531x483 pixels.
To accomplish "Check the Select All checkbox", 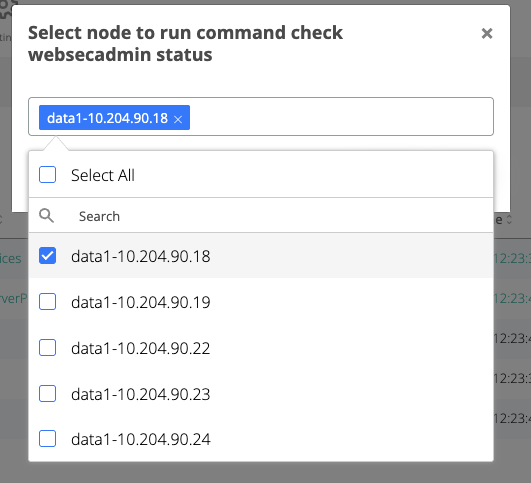I will (47, 175).
